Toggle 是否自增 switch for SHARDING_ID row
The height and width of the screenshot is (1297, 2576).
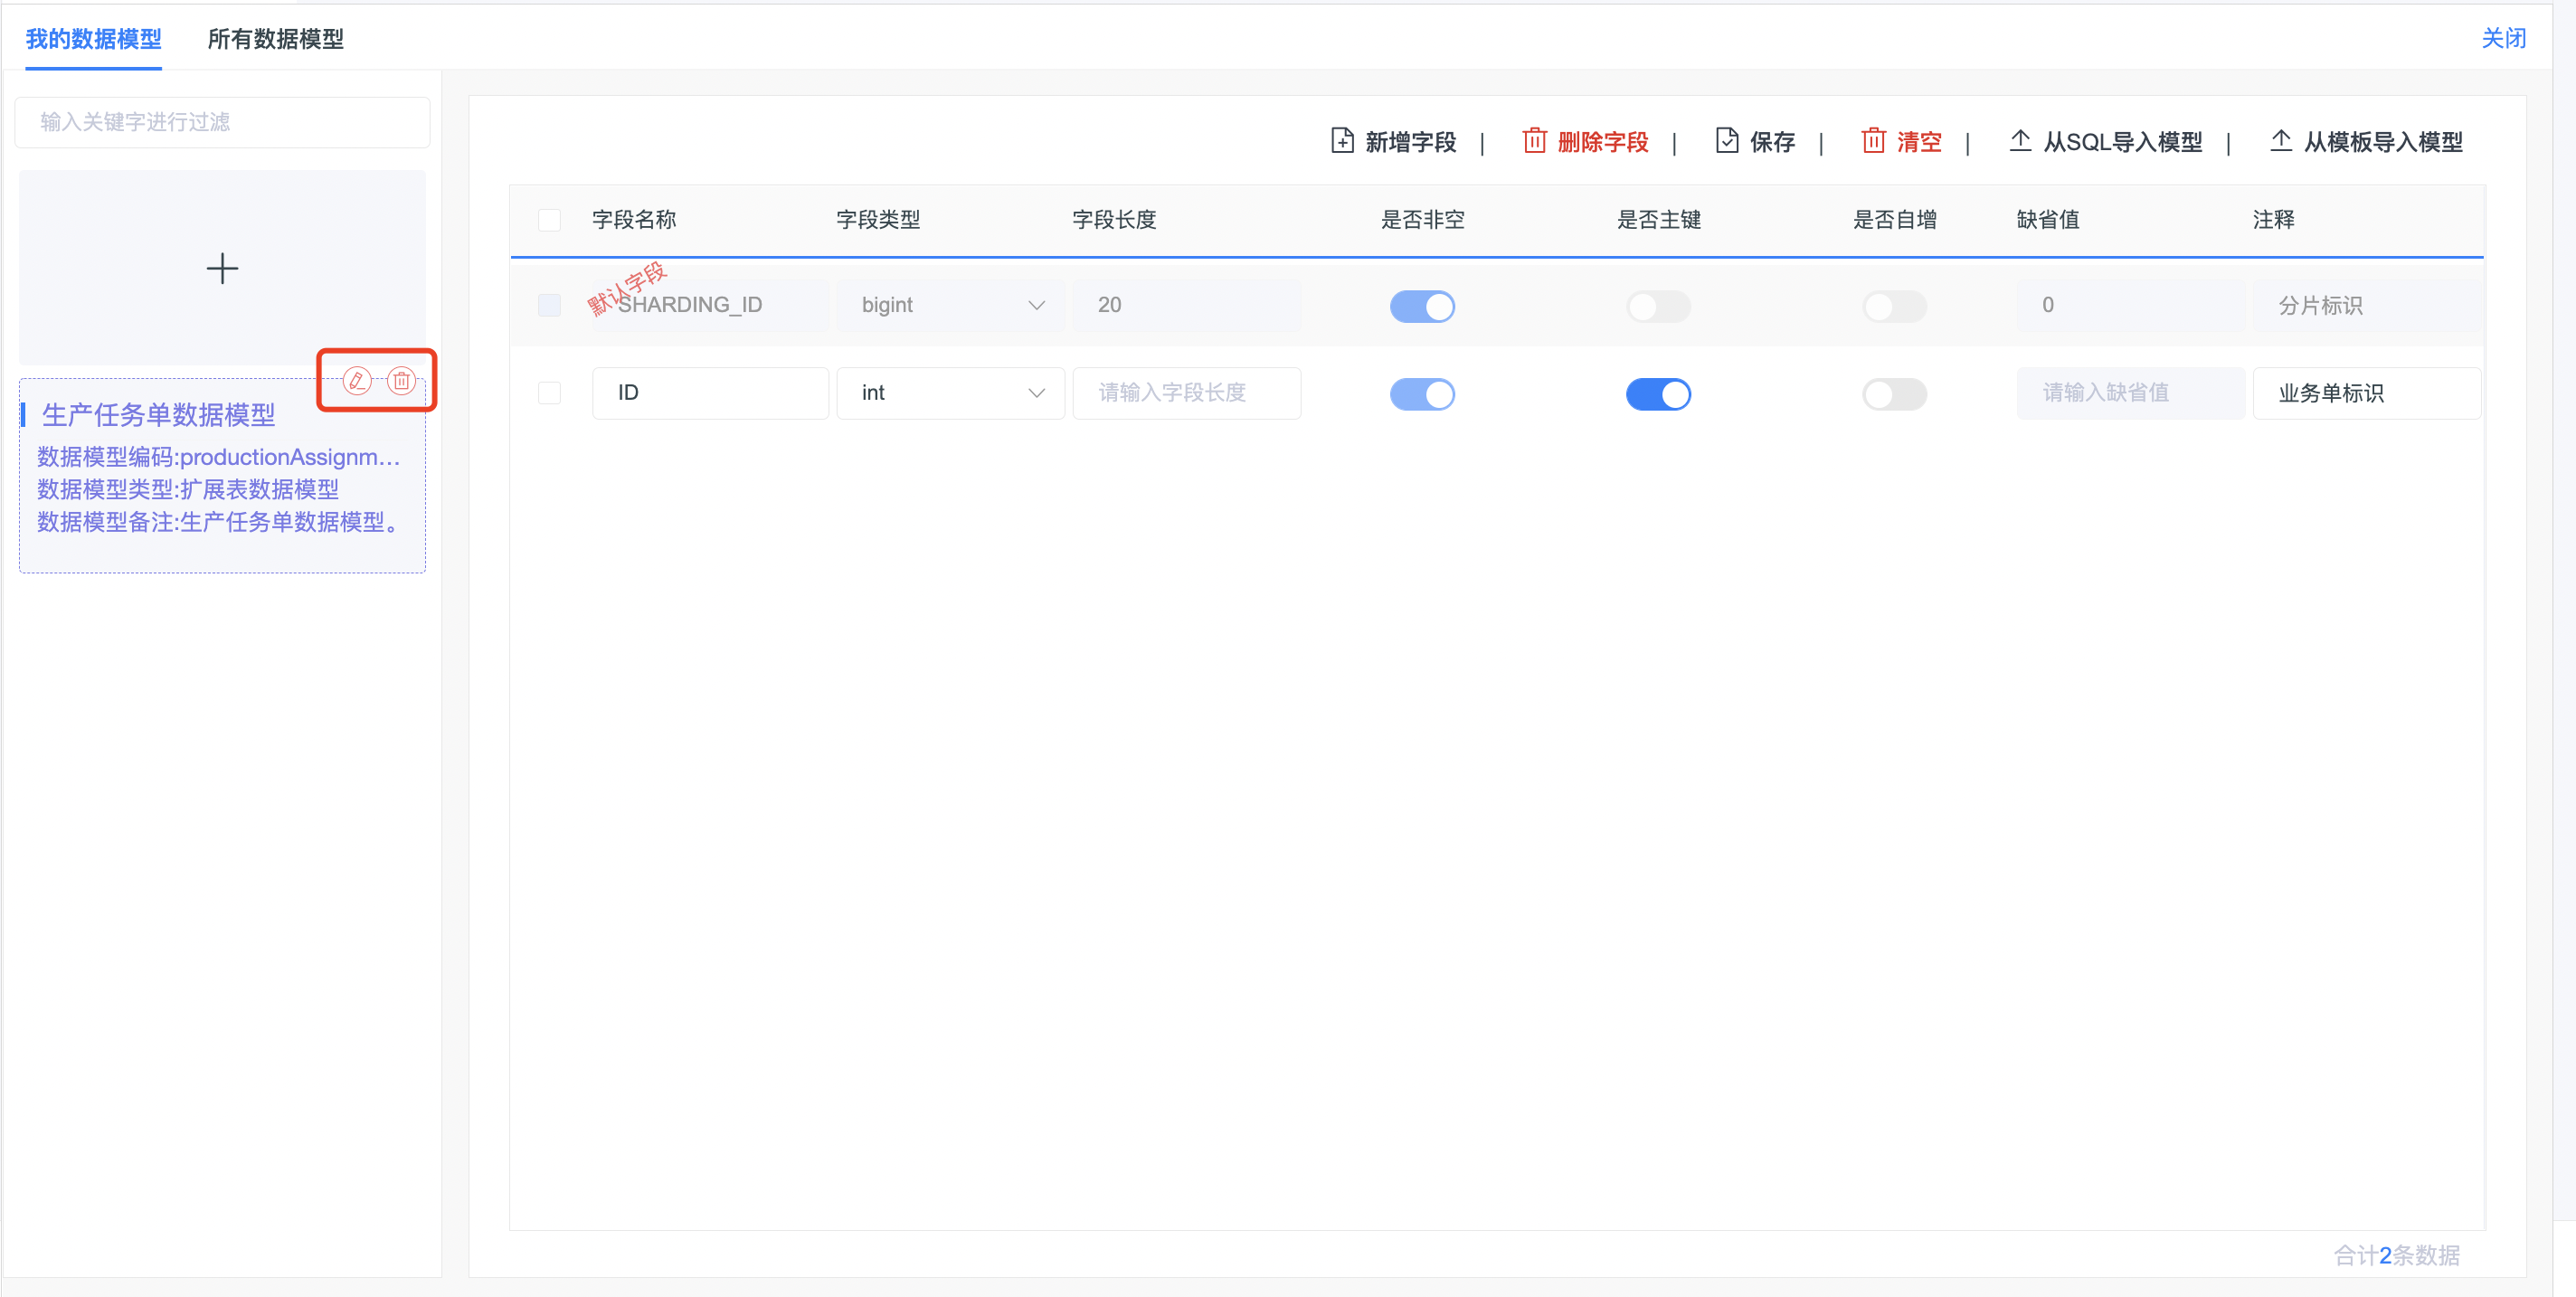[x=1894, y=306]
